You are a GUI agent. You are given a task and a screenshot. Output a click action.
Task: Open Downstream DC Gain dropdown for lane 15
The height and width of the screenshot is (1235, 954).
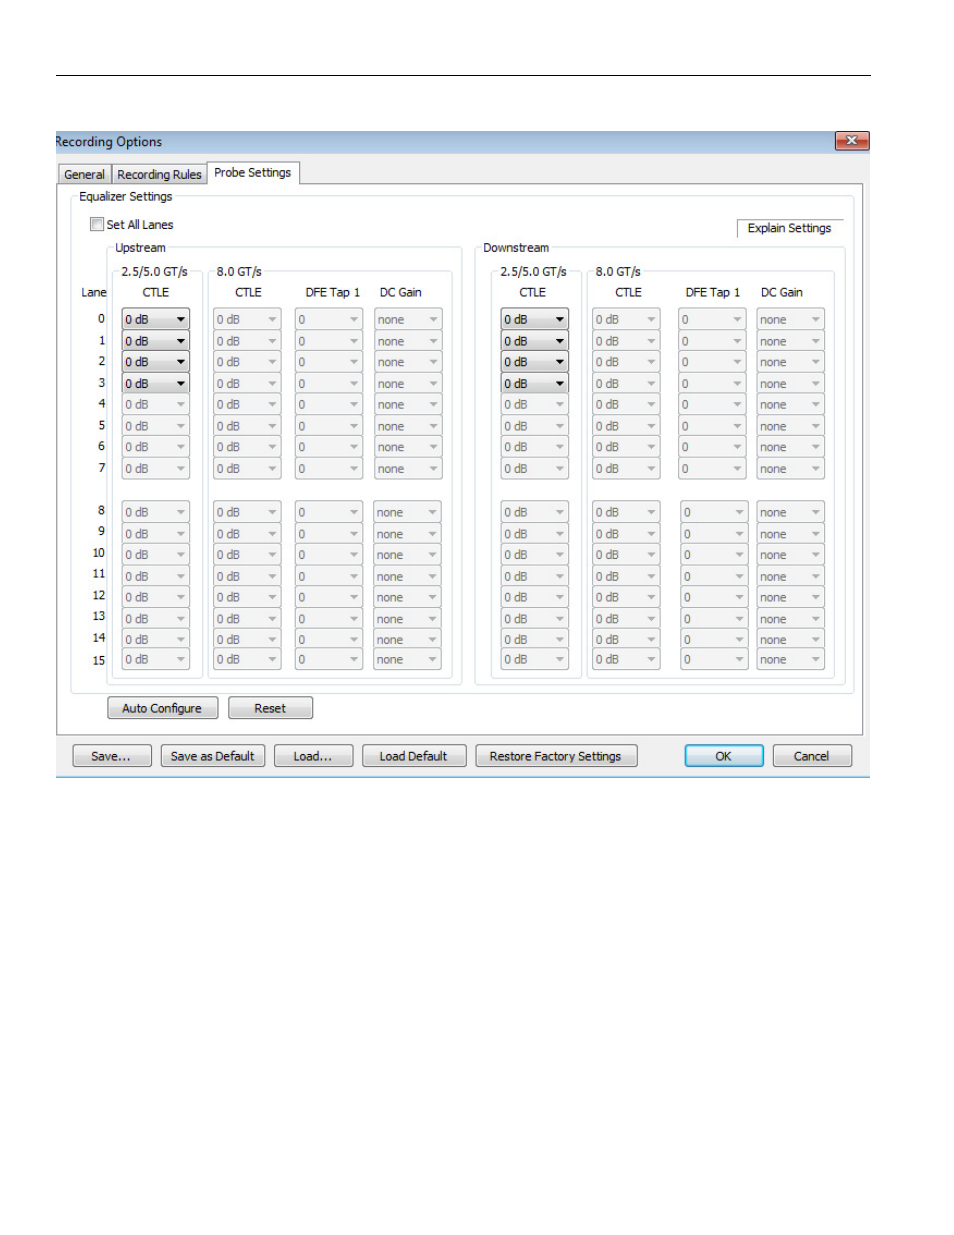pyautogui.click(x=790, y=660)
